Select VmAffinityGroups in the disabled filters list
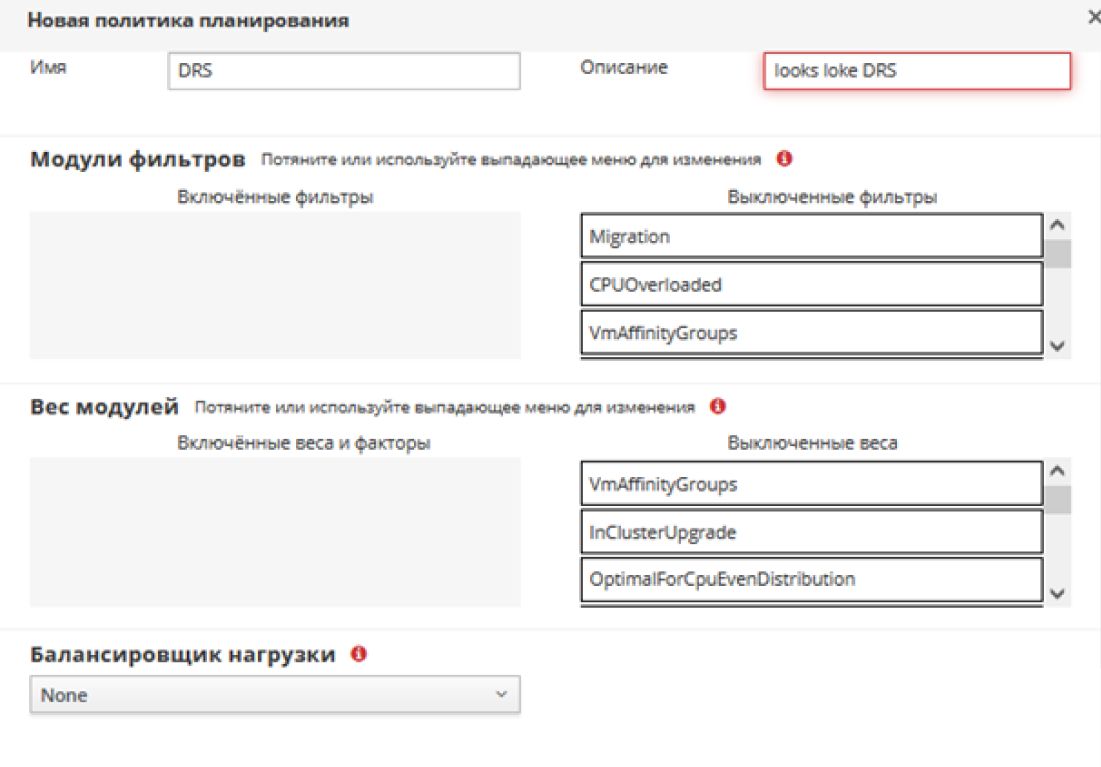 pyautogui.click(x=811, y=333)
